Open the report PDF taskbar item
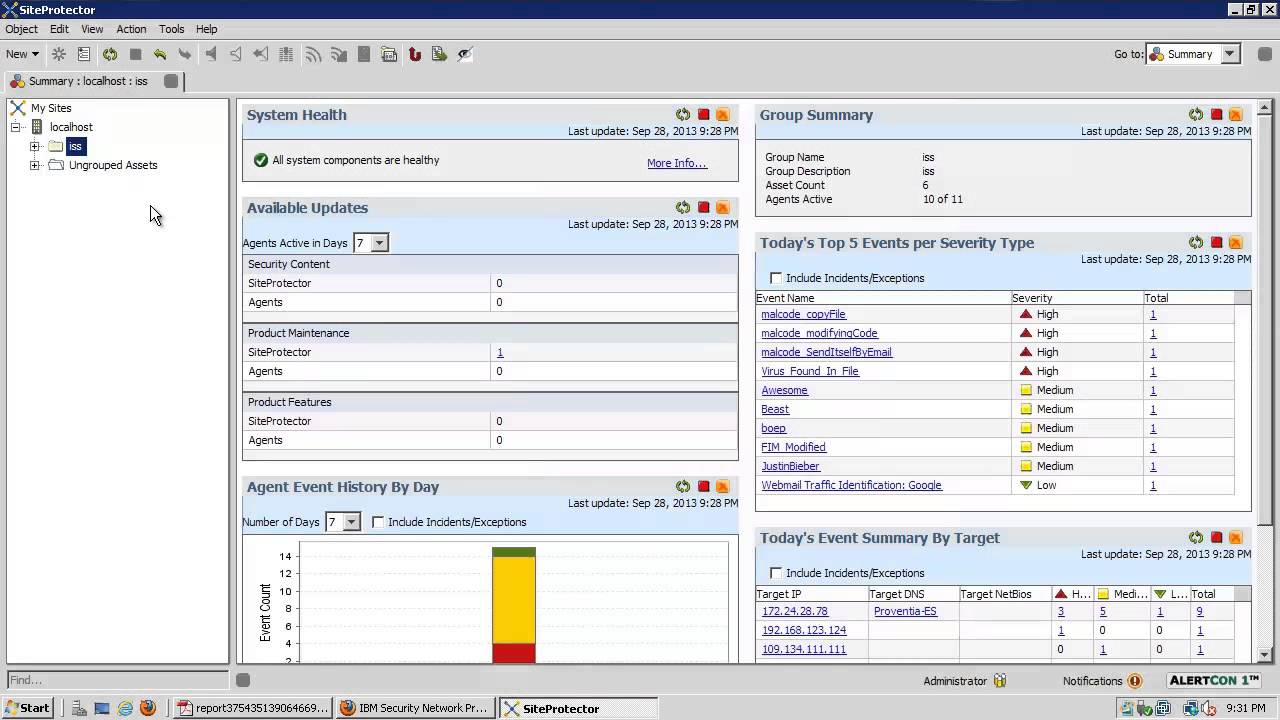 252,708
